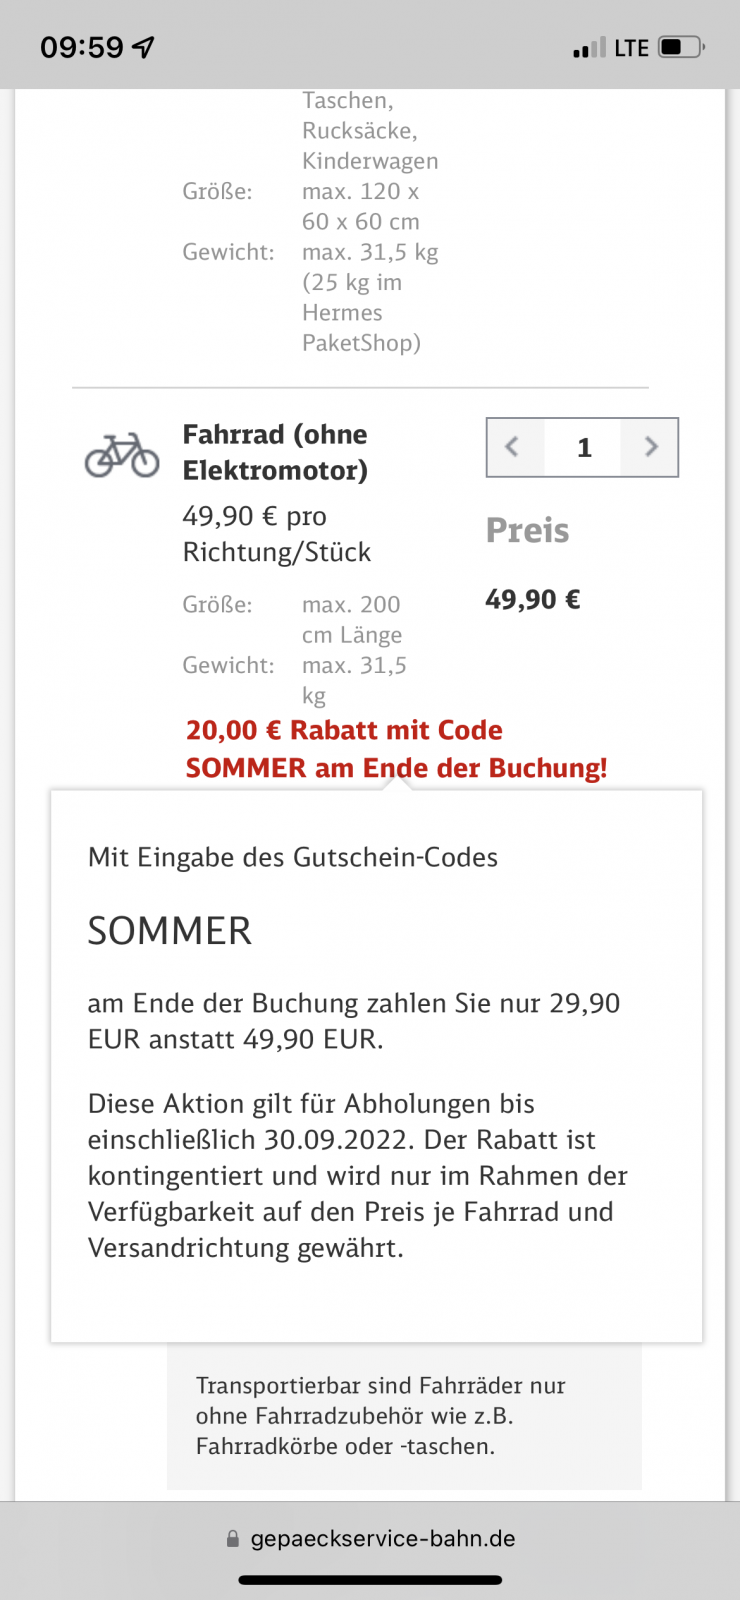Increase bicycle quantity with right arrow
The height and width of the screenshot is (1600, 740).
(x=650, y=447)
